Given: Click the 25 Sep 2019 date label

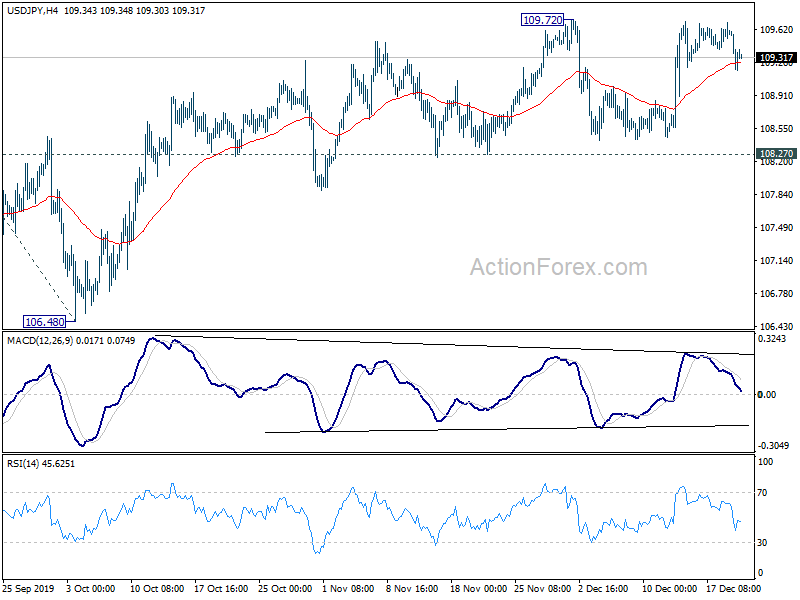Looking at the screenshot, I should 28,588.
